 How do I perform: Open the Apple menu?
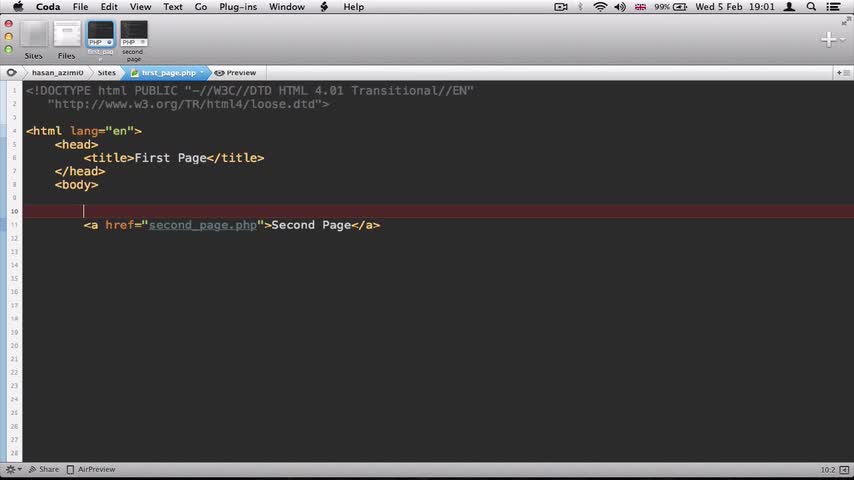point(18,7)
